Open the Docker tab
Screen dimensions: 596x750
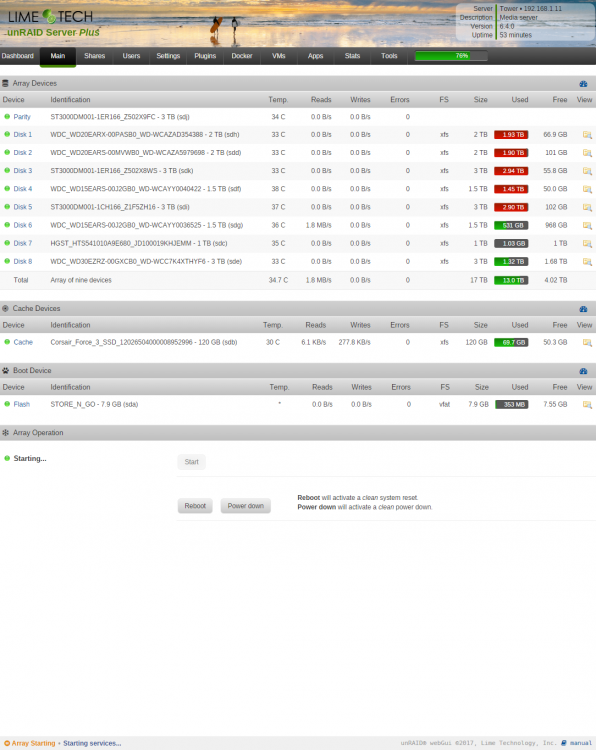coord(242,56)
